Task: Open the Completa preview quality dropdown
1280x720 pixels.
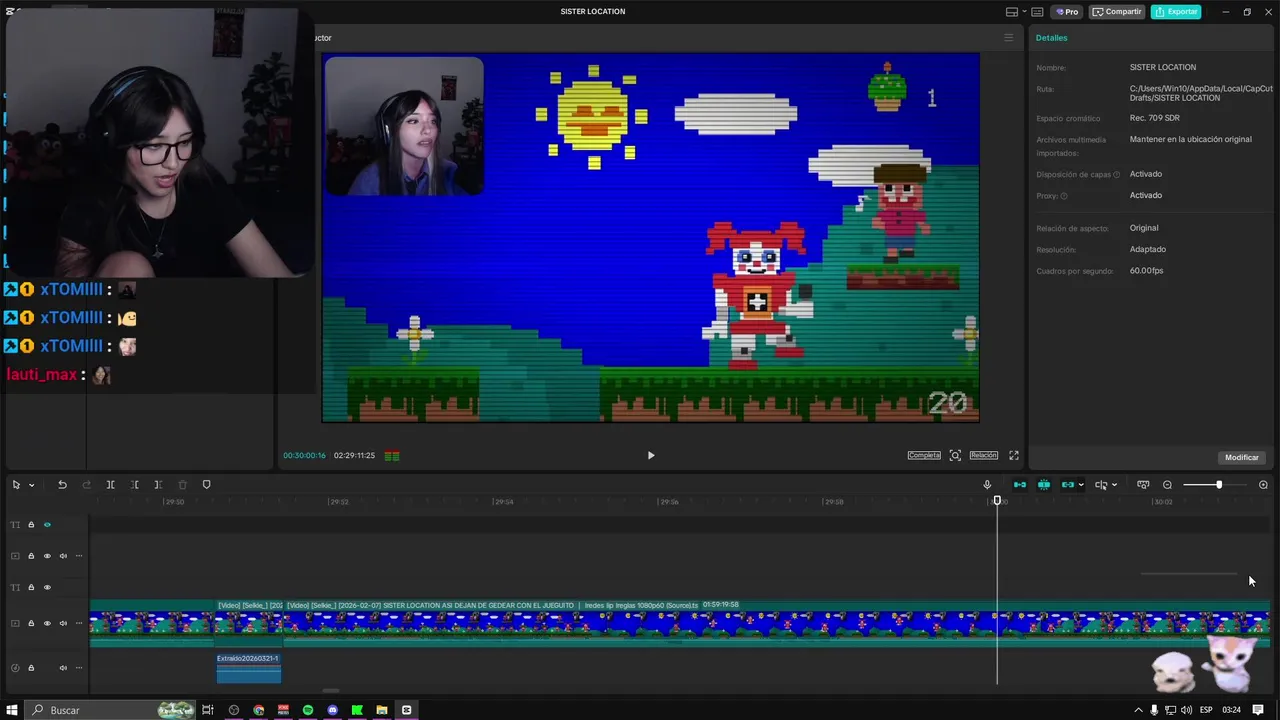Action: point(924,455)
